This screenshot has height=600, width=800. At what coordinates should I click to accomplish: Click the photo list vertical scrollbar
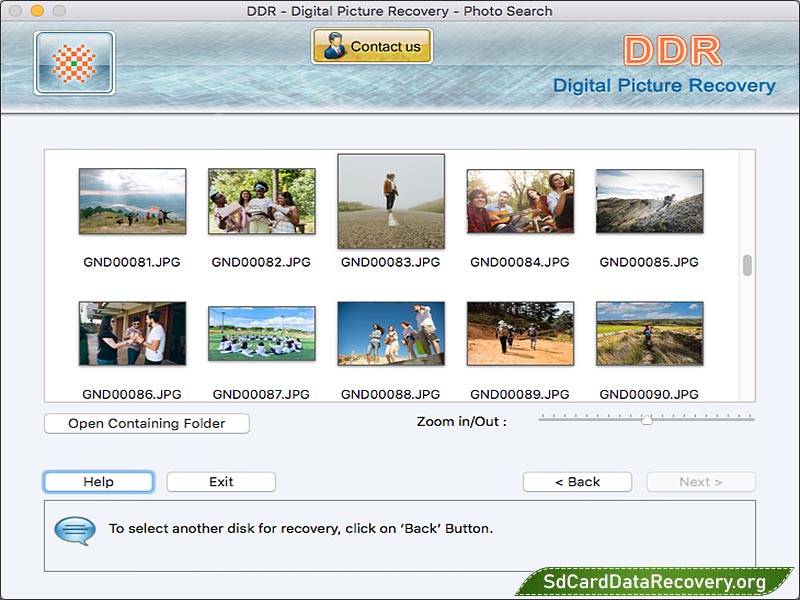tap(747, 266)
